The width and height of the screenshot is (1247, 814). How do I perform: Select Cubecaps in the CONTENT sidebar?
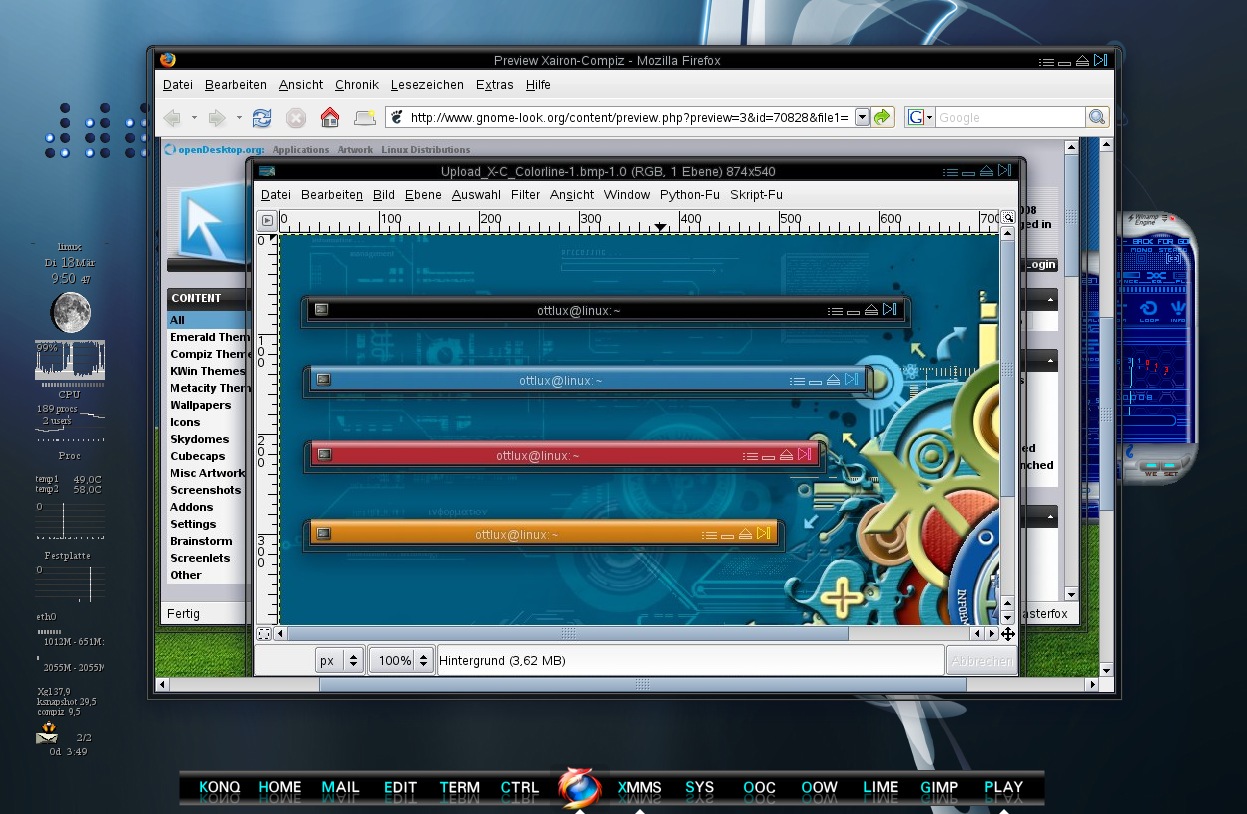pyautogui.click(x=197, y=456)
